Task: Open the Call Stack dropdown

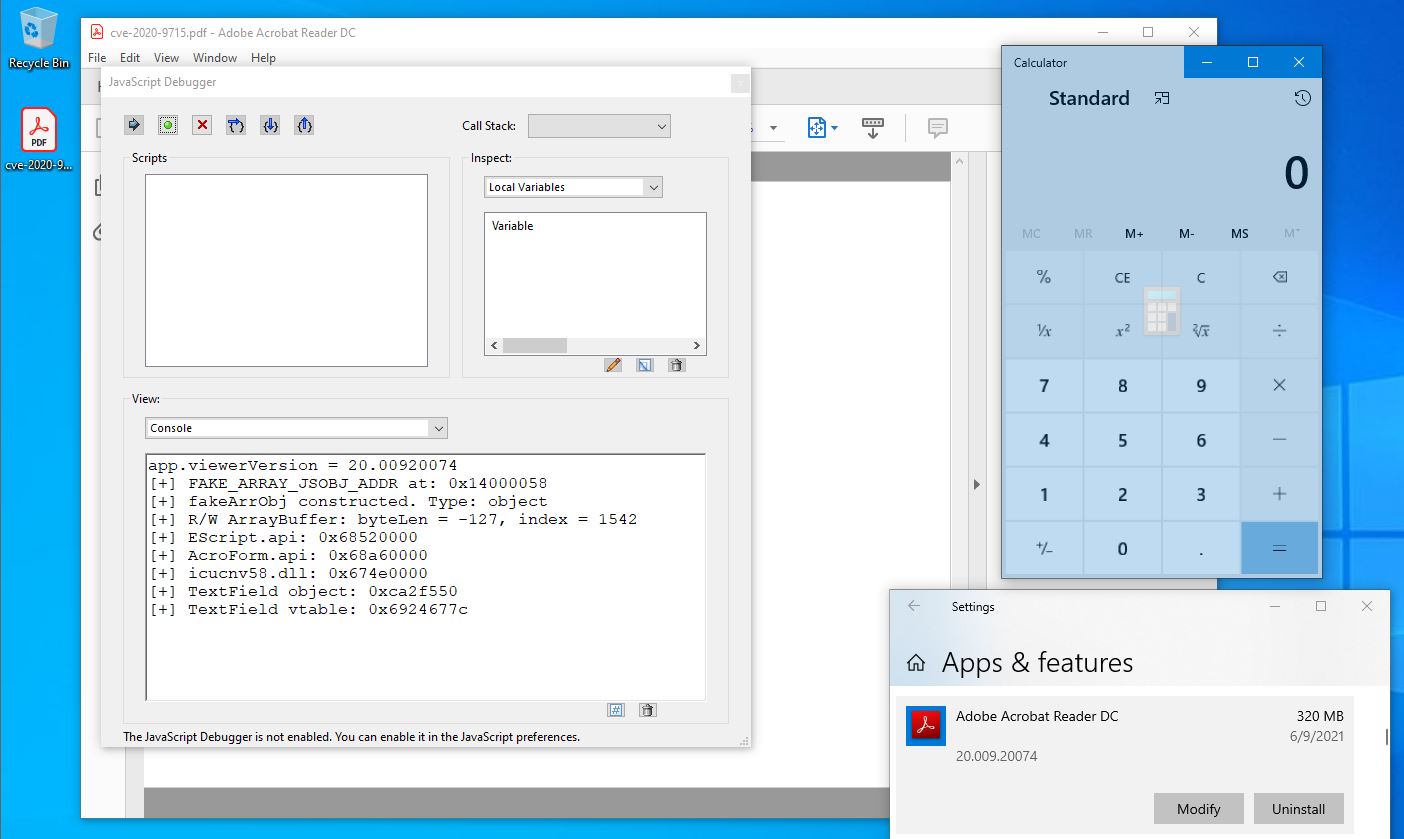Action: (x=599, y=126)
